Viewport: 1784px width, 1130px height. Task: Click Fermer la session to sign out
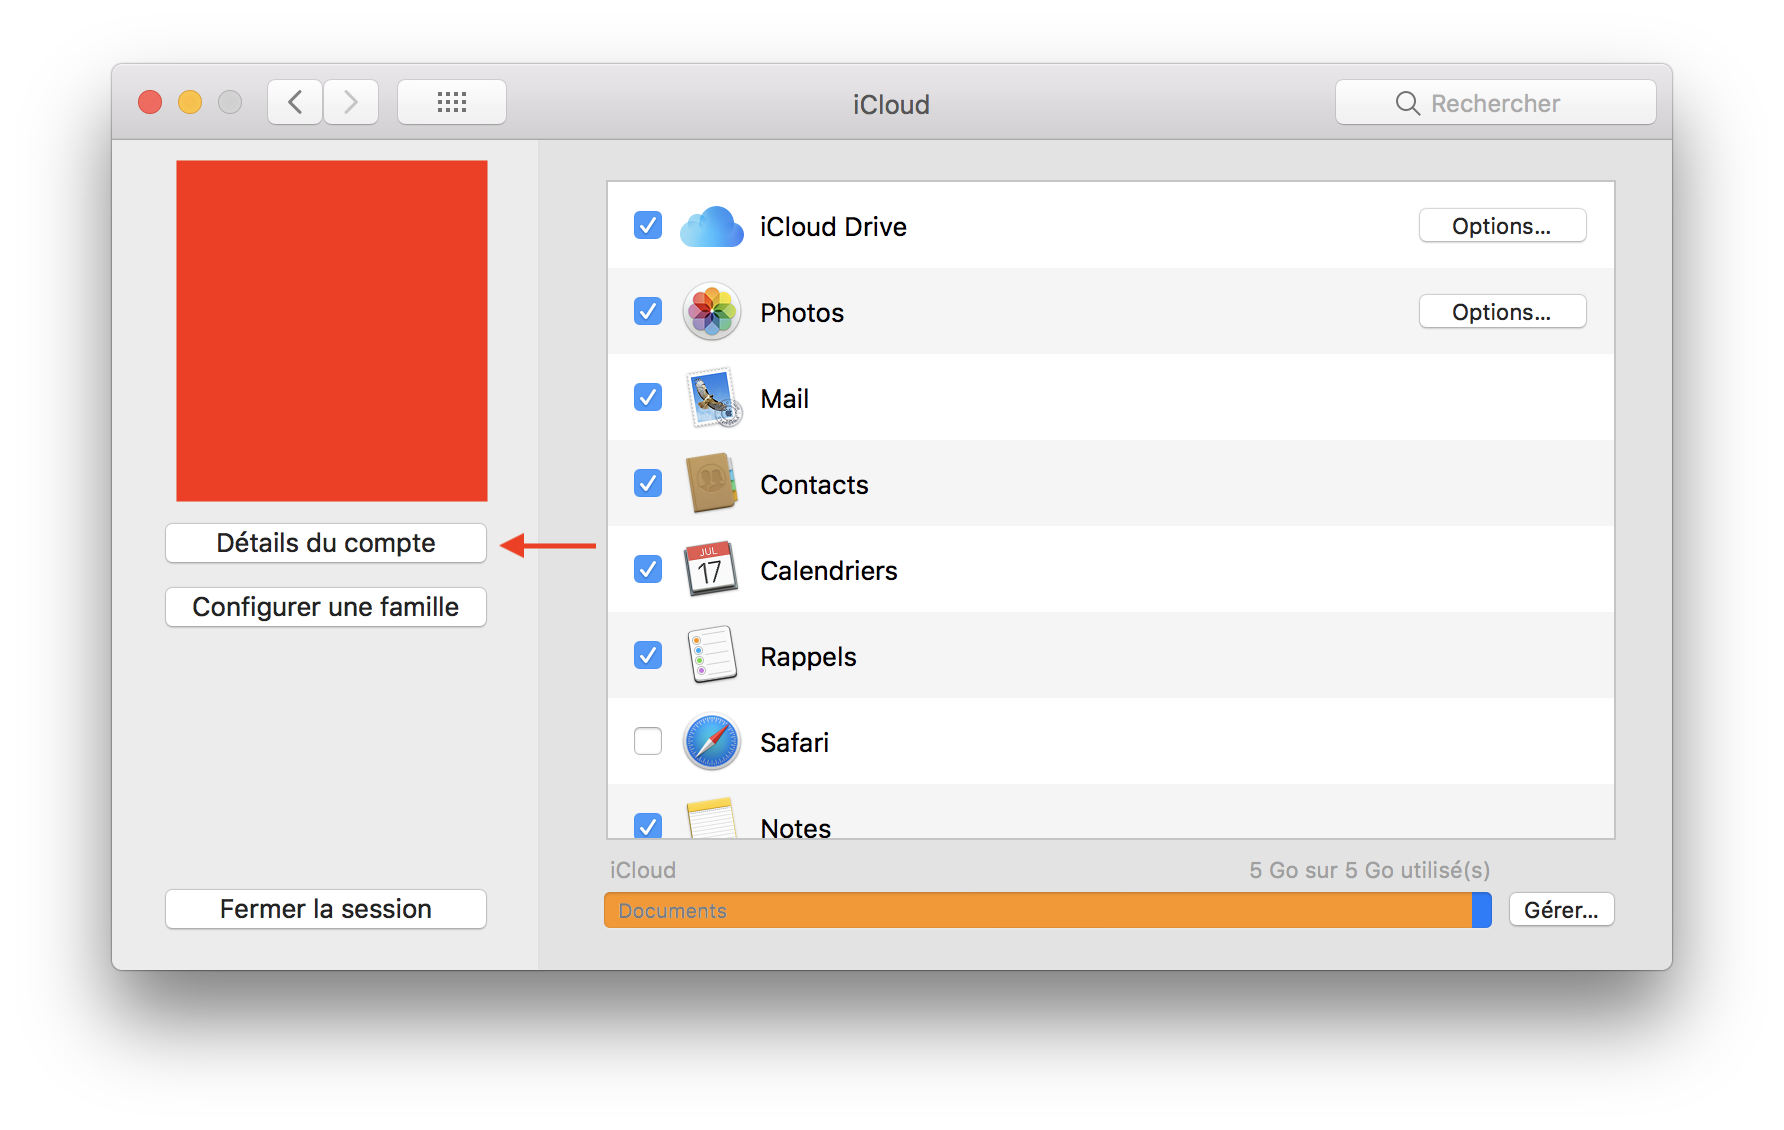tap(326, 909)
